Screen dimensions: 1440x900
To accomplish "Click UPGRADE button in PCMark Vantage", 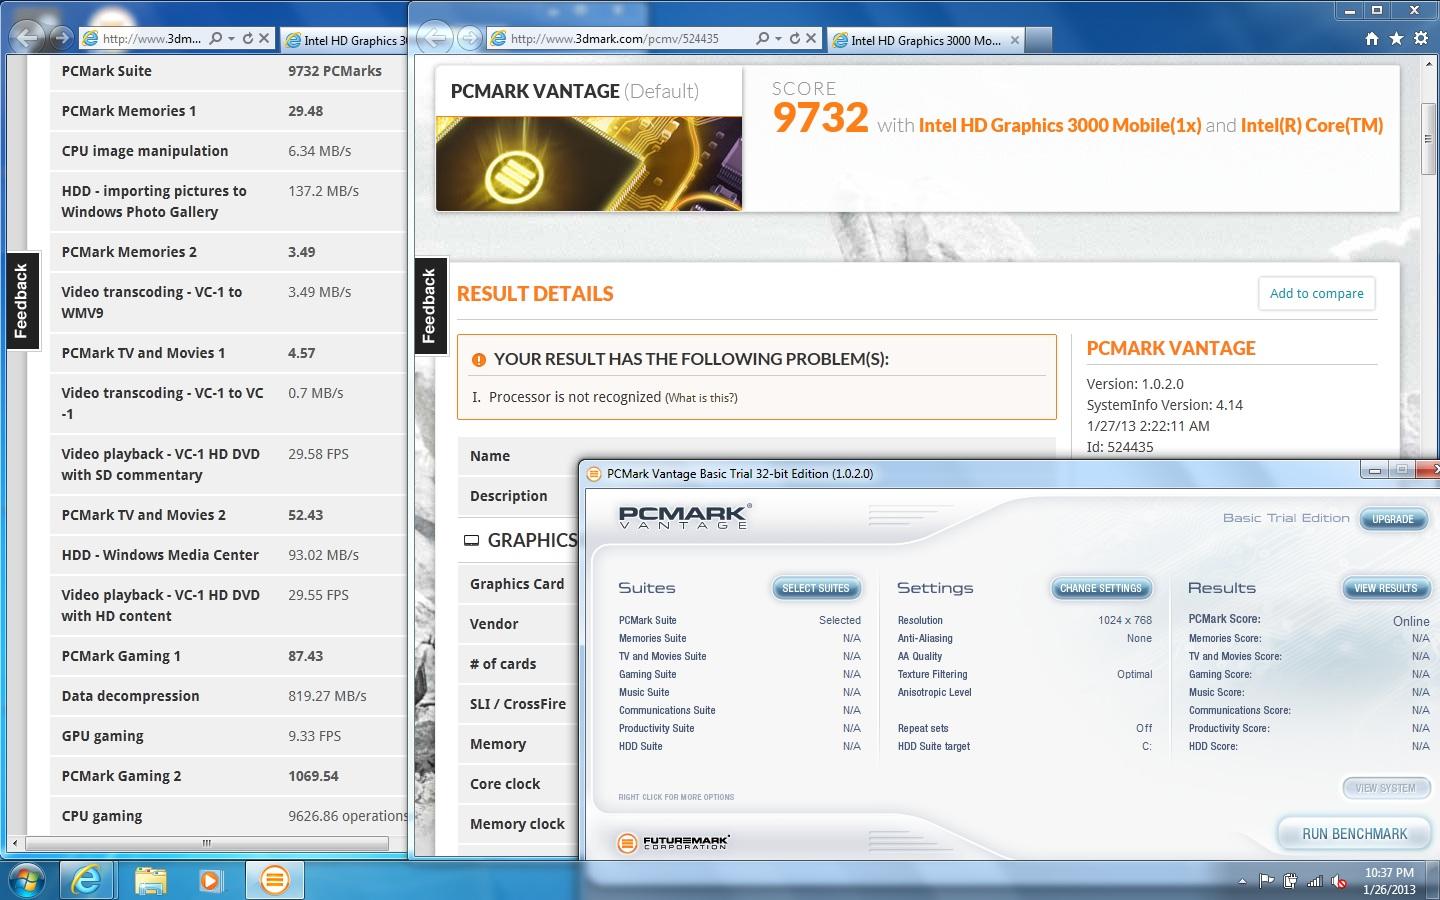I will coord(1393,519).
